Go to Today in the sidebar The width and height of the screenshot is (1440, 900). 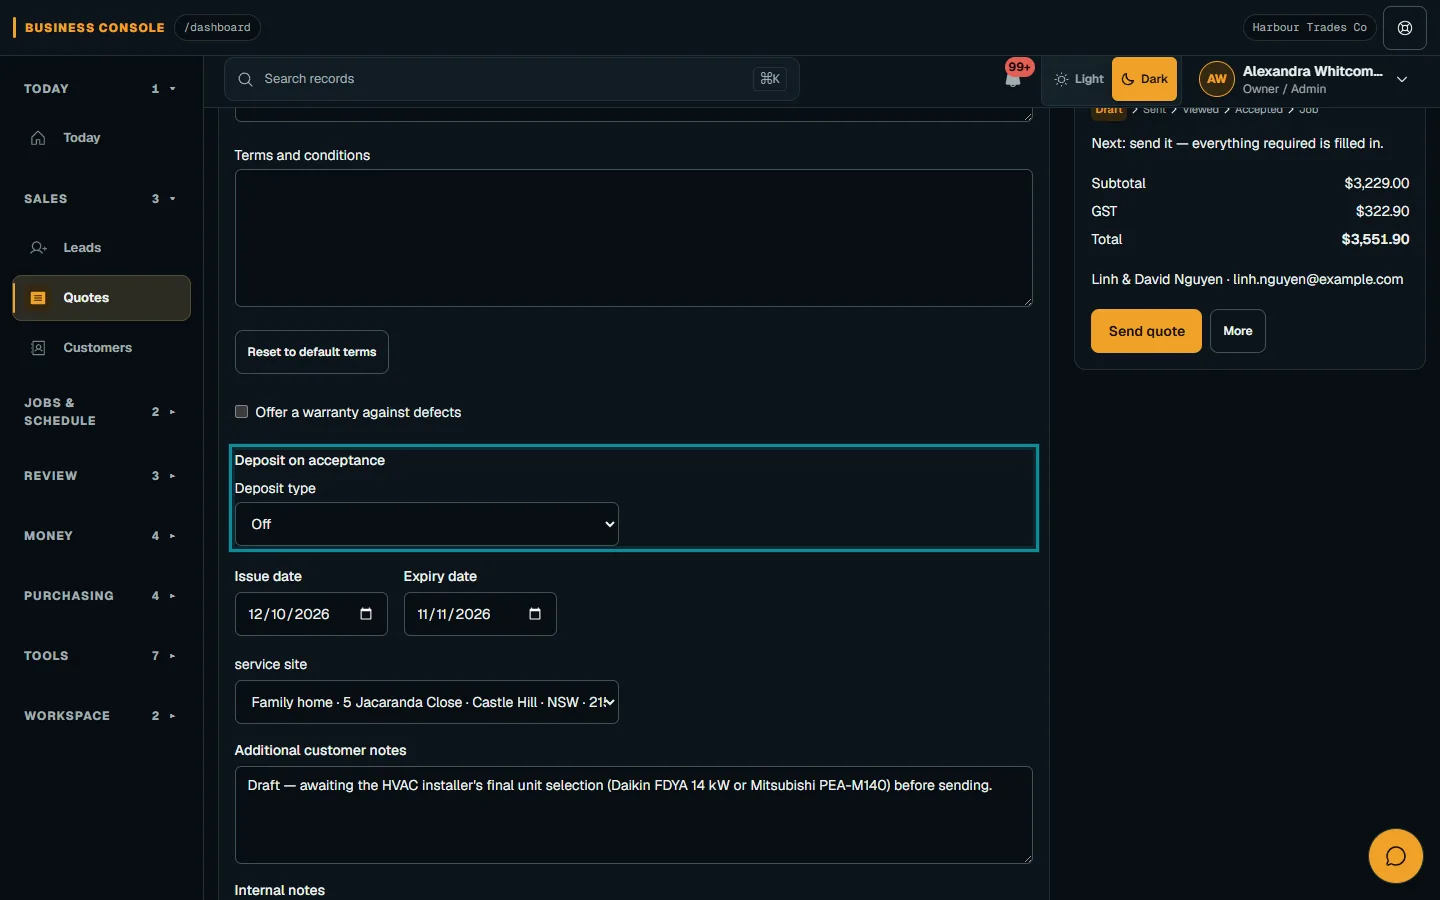coord(101,138)
